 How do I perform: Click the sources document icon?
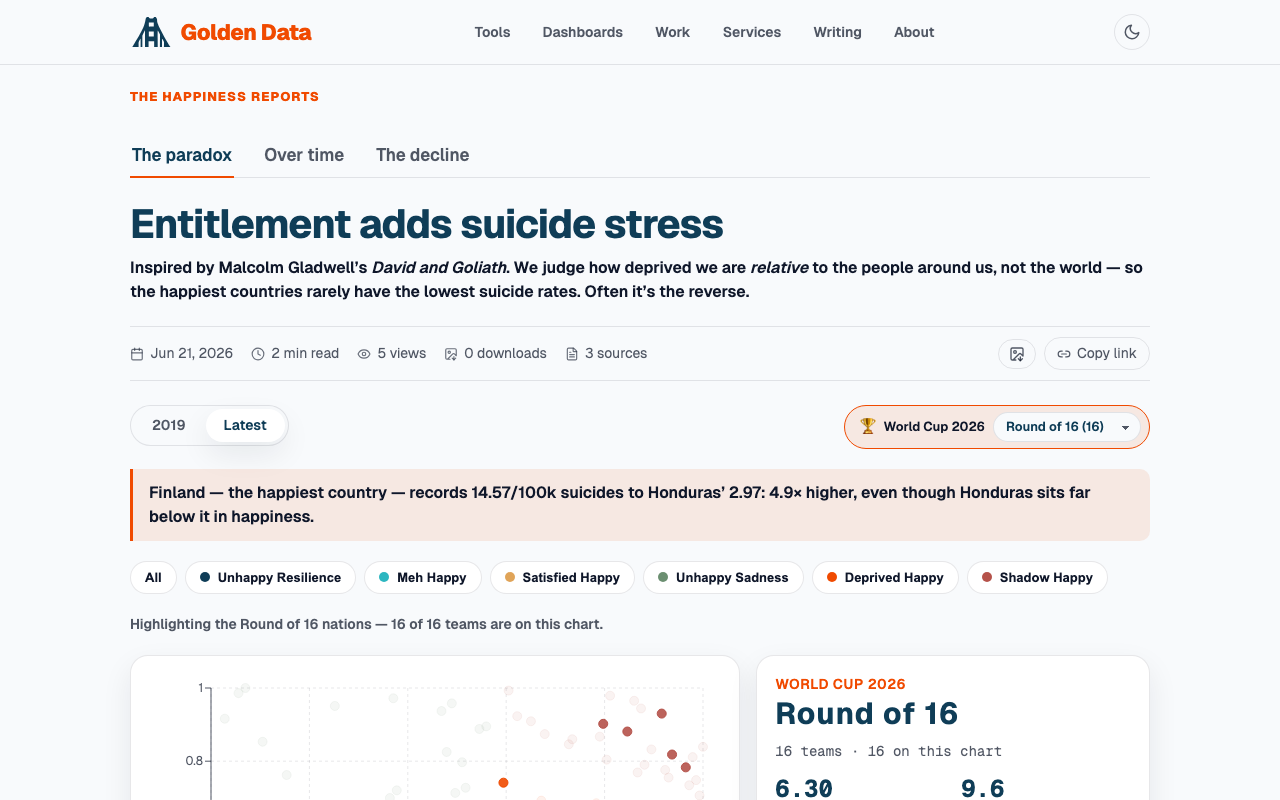(572, 354)
